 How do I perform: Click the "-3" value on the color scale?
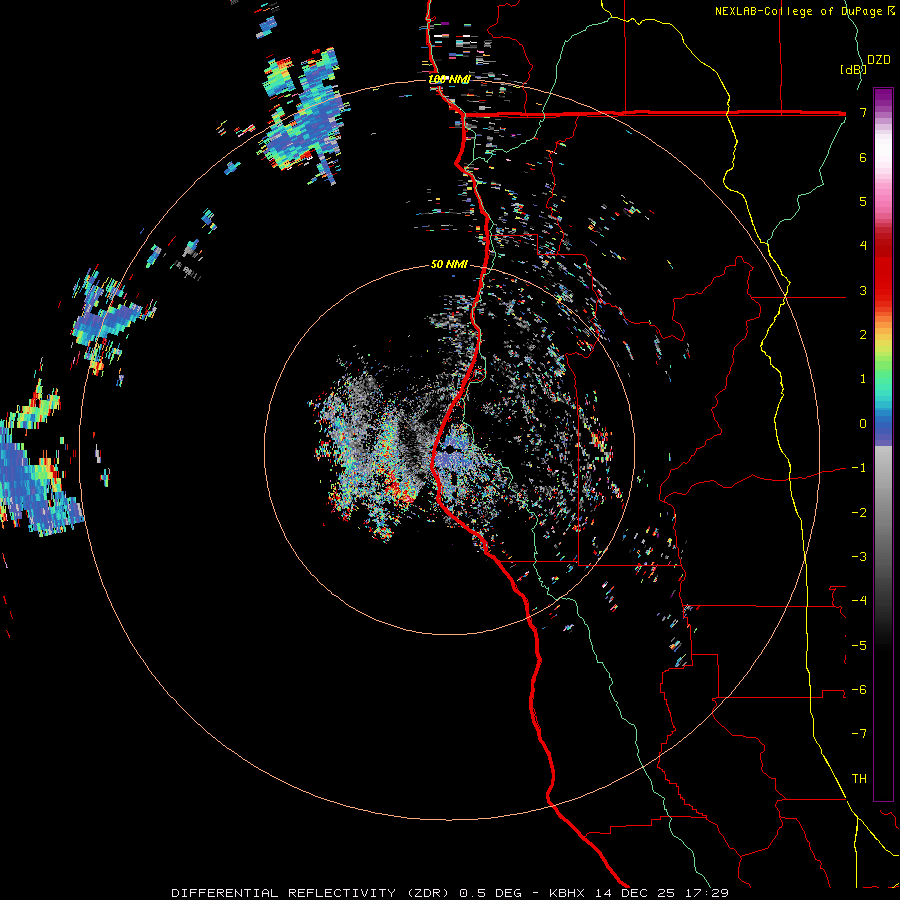(x=859, y=557)
